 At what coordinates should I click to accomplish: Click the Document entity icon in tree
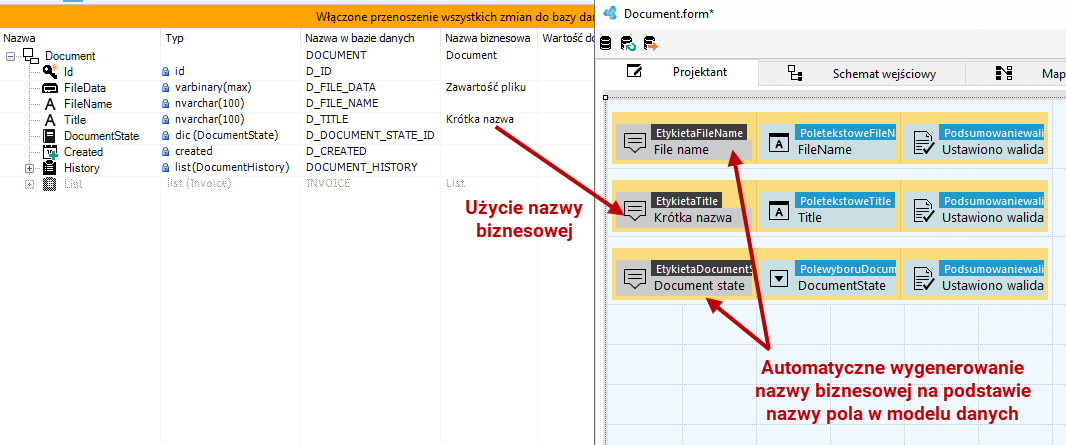(31, 56)
